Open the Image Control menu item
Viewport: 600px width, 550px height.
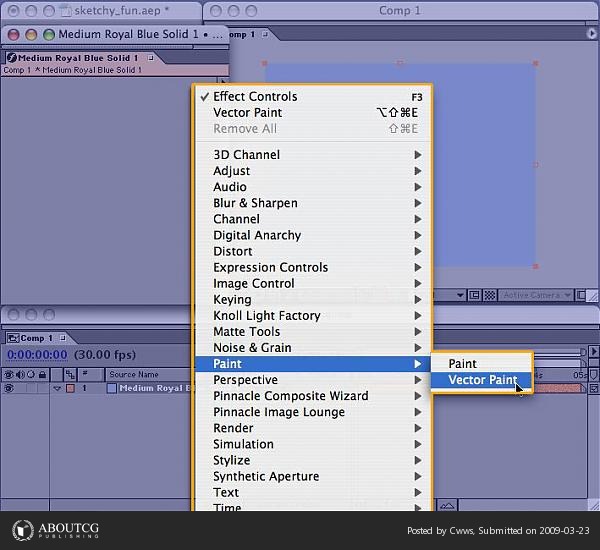point(313,283)
